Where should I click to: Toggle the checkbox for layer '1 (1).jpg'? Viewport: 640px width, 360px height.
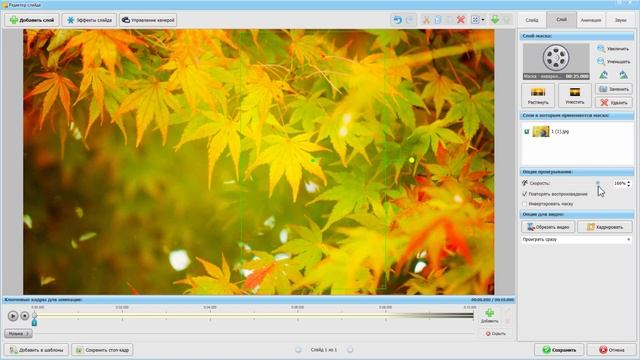click(x=527, y=131)
